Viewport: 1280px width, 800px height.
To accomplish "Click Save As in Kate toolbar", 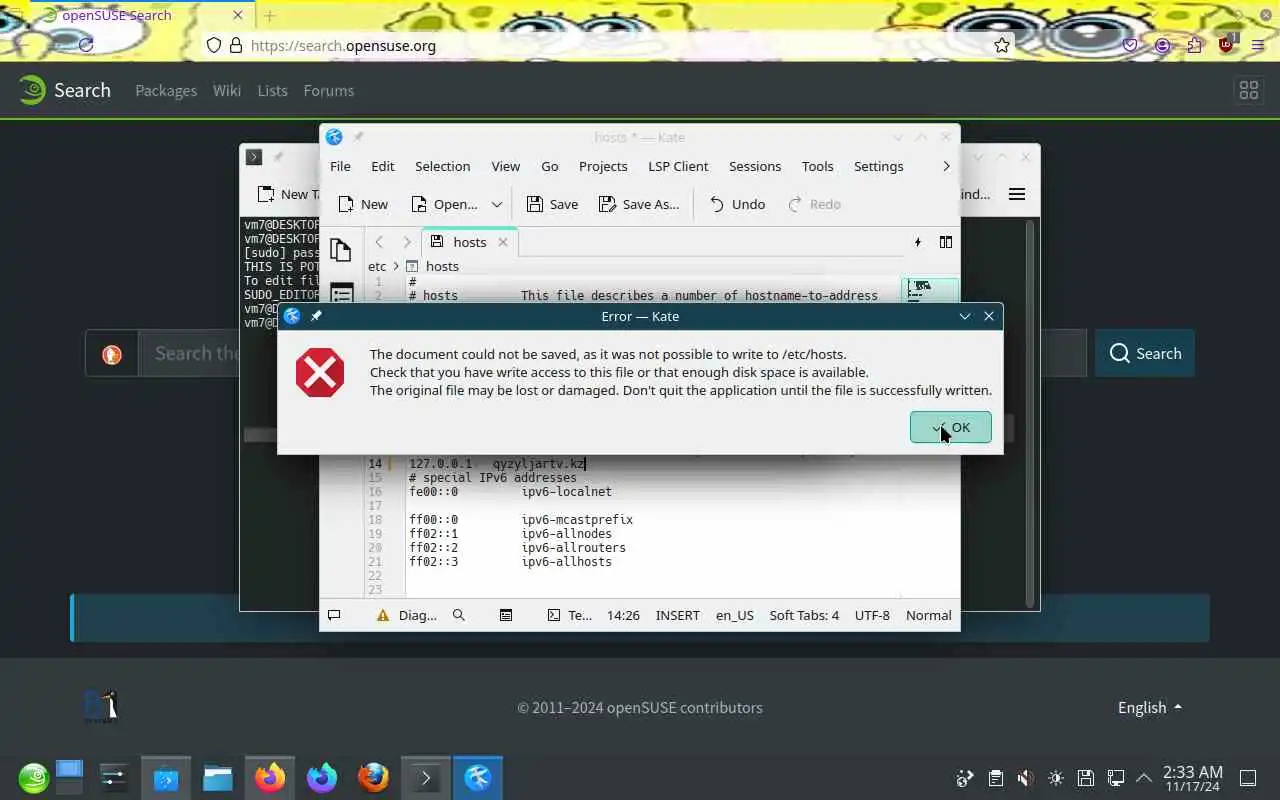I will pos(639,204).
